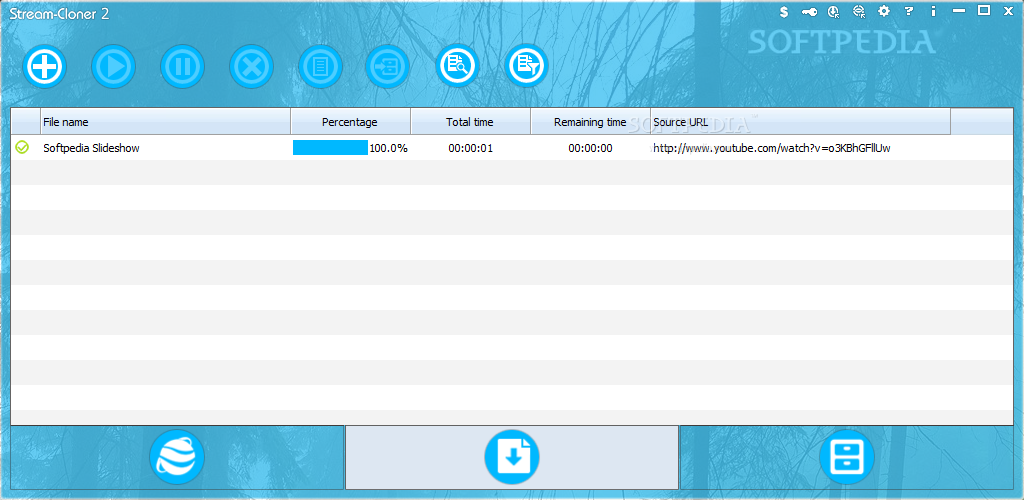
Task: Click the youtube.com source URL cell
Action: point(772,148)
